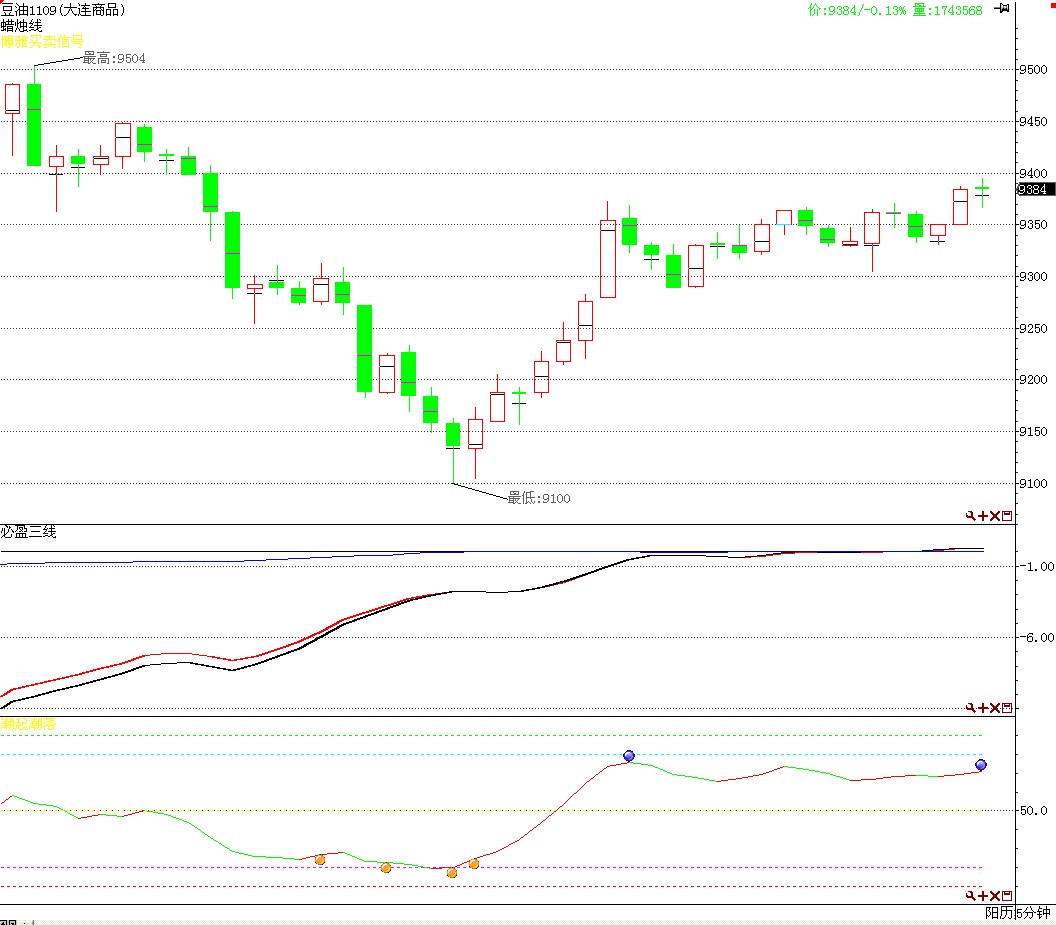Viewport: 1056px width, 925px height.
Task: Click the last candlestick on the chart
Action: point(982,193)
